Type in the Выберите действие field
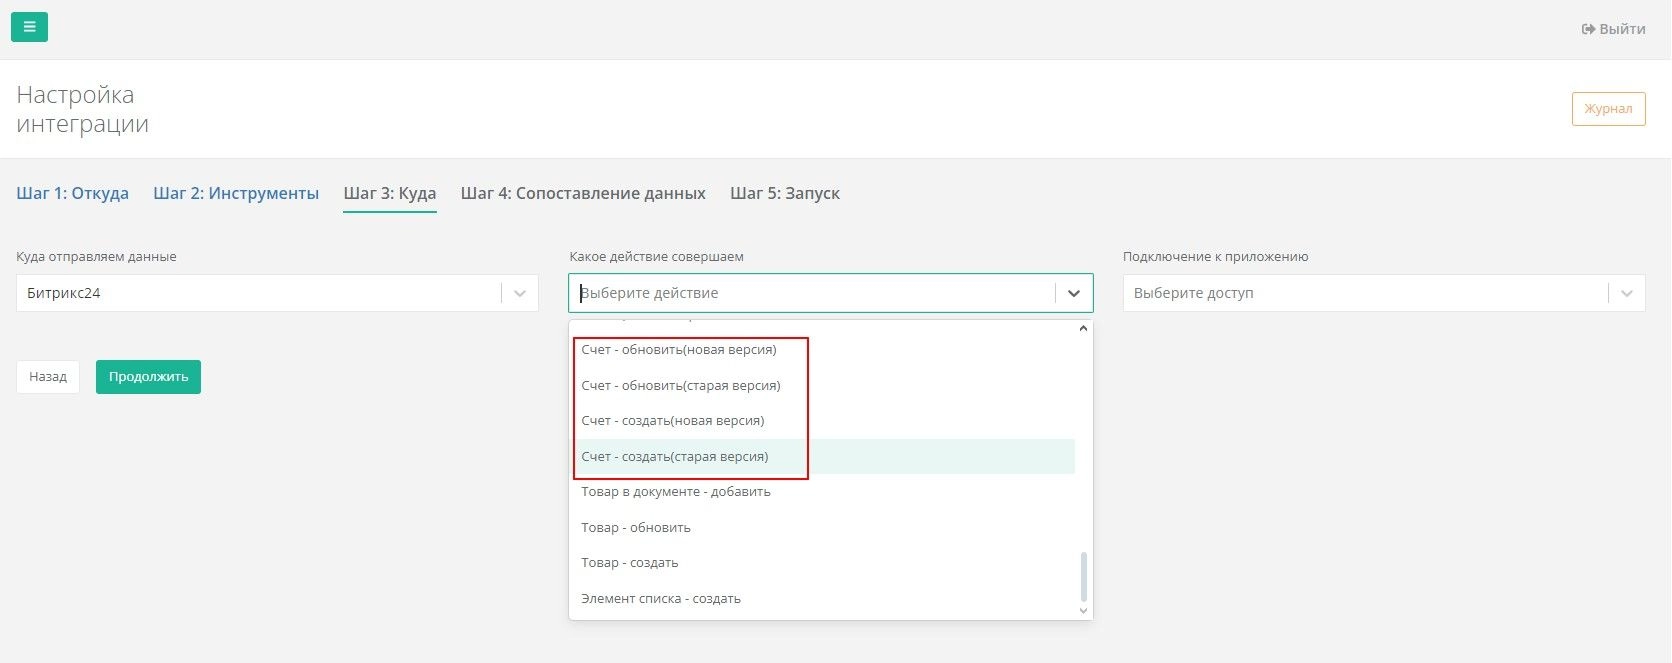Image resolution: width=1672 pixels, height=663 pixels. (810, 294)
